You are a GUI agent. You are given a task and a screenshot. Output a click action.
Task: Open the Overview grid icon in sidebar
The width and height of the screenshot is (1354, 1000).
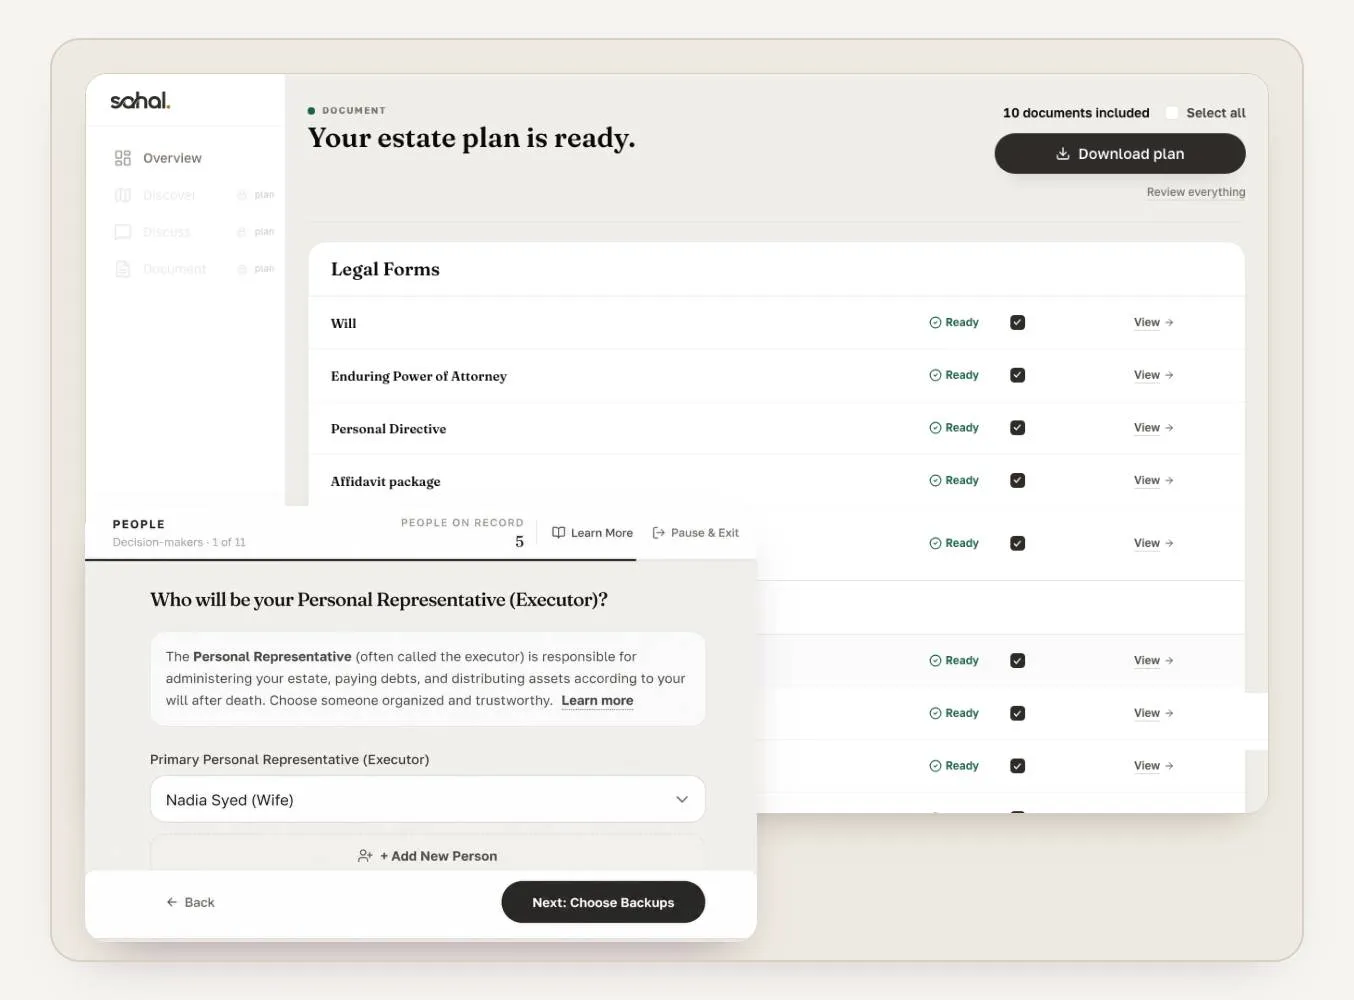pyautogui.click(x=123, y=158)
